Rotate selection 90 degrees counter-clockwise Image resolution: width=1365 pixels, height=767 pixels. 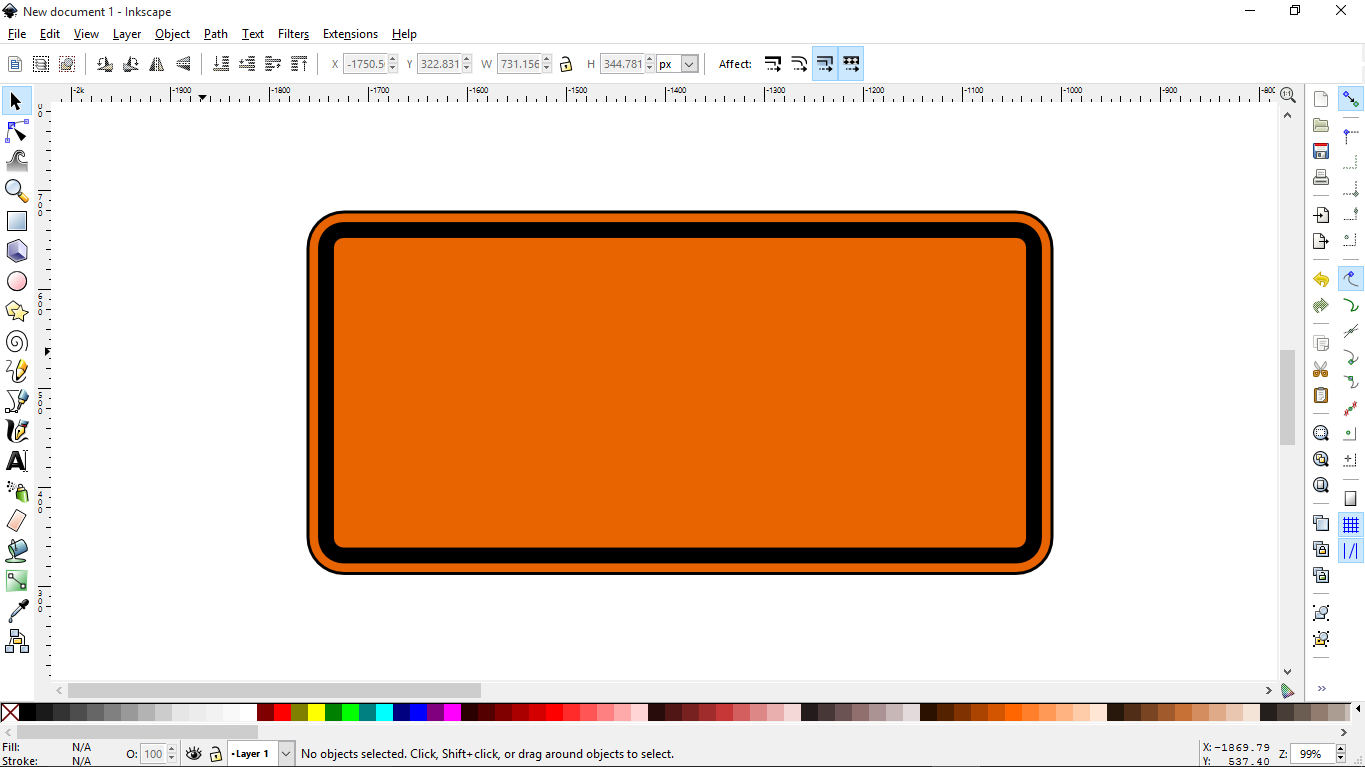click(x=105, y=64)
